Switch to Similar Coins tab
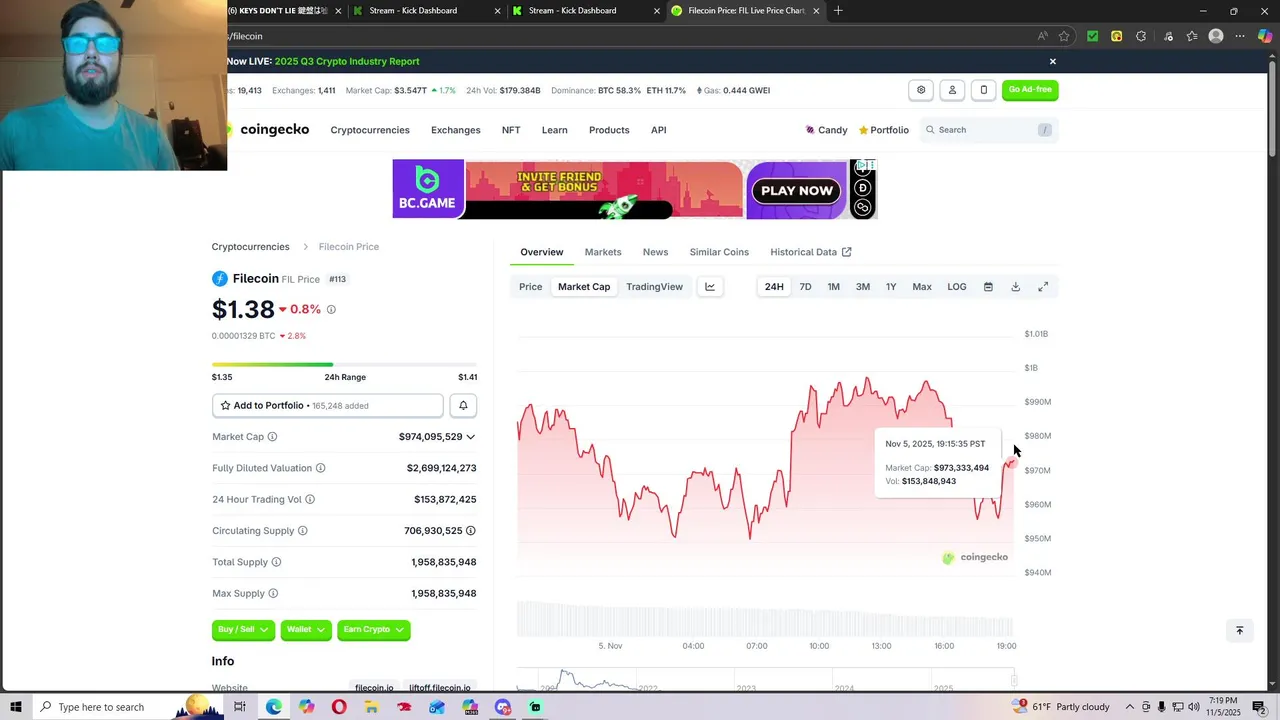Image resolution: width=1280 pixels, height=720 pixels. click(719, 252)
